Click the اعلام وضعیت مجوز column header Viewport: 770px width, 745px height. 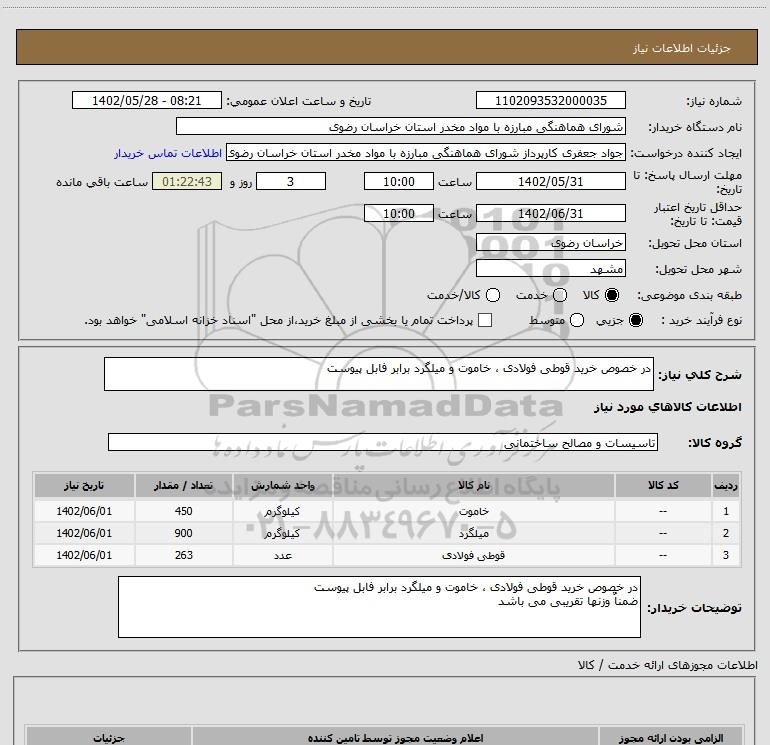point(395,738)
